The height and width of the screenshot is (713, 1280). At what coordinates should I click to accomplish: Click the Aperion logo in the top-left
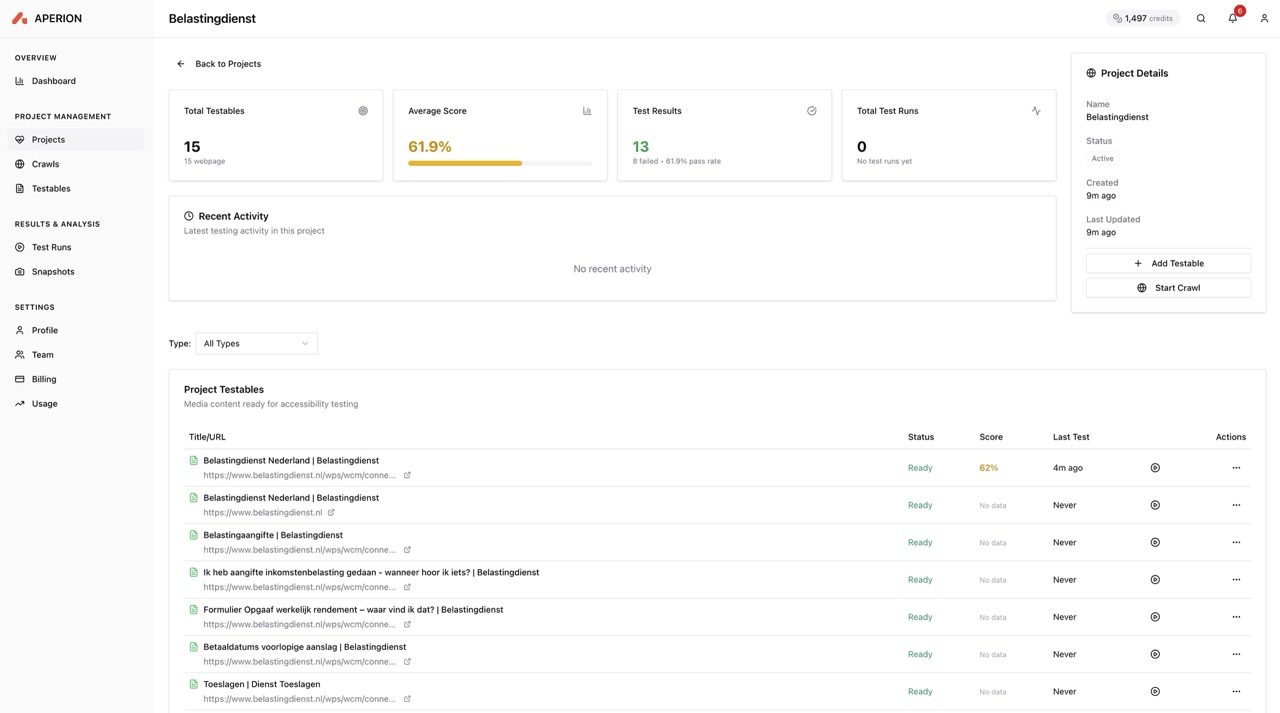pyautogui.click(x=42, y=17)
